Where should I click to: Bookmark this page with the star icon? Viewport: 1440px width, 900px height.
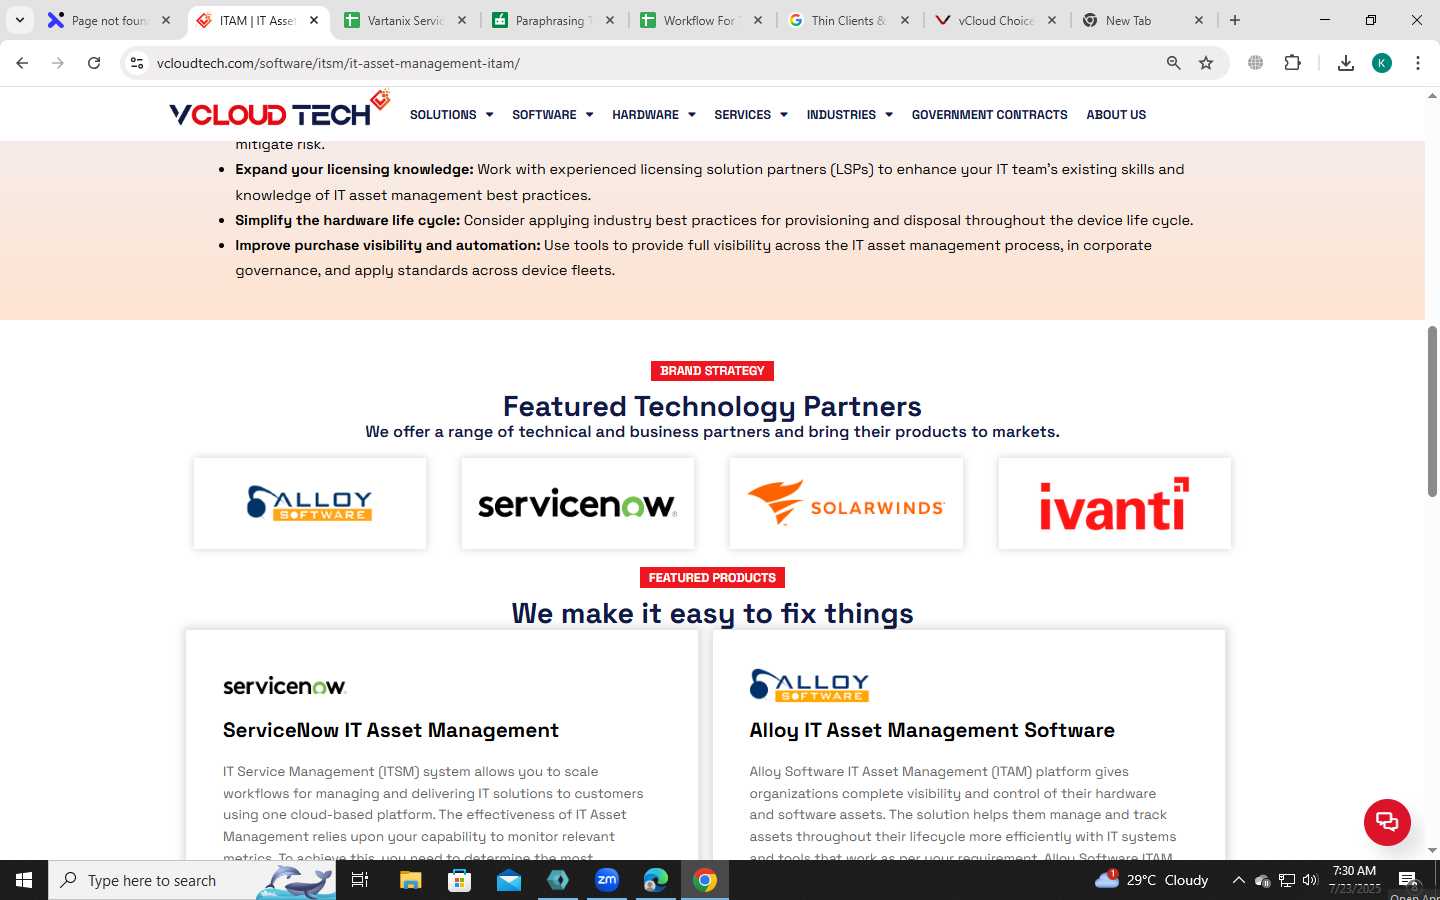tap(1206, 63)
